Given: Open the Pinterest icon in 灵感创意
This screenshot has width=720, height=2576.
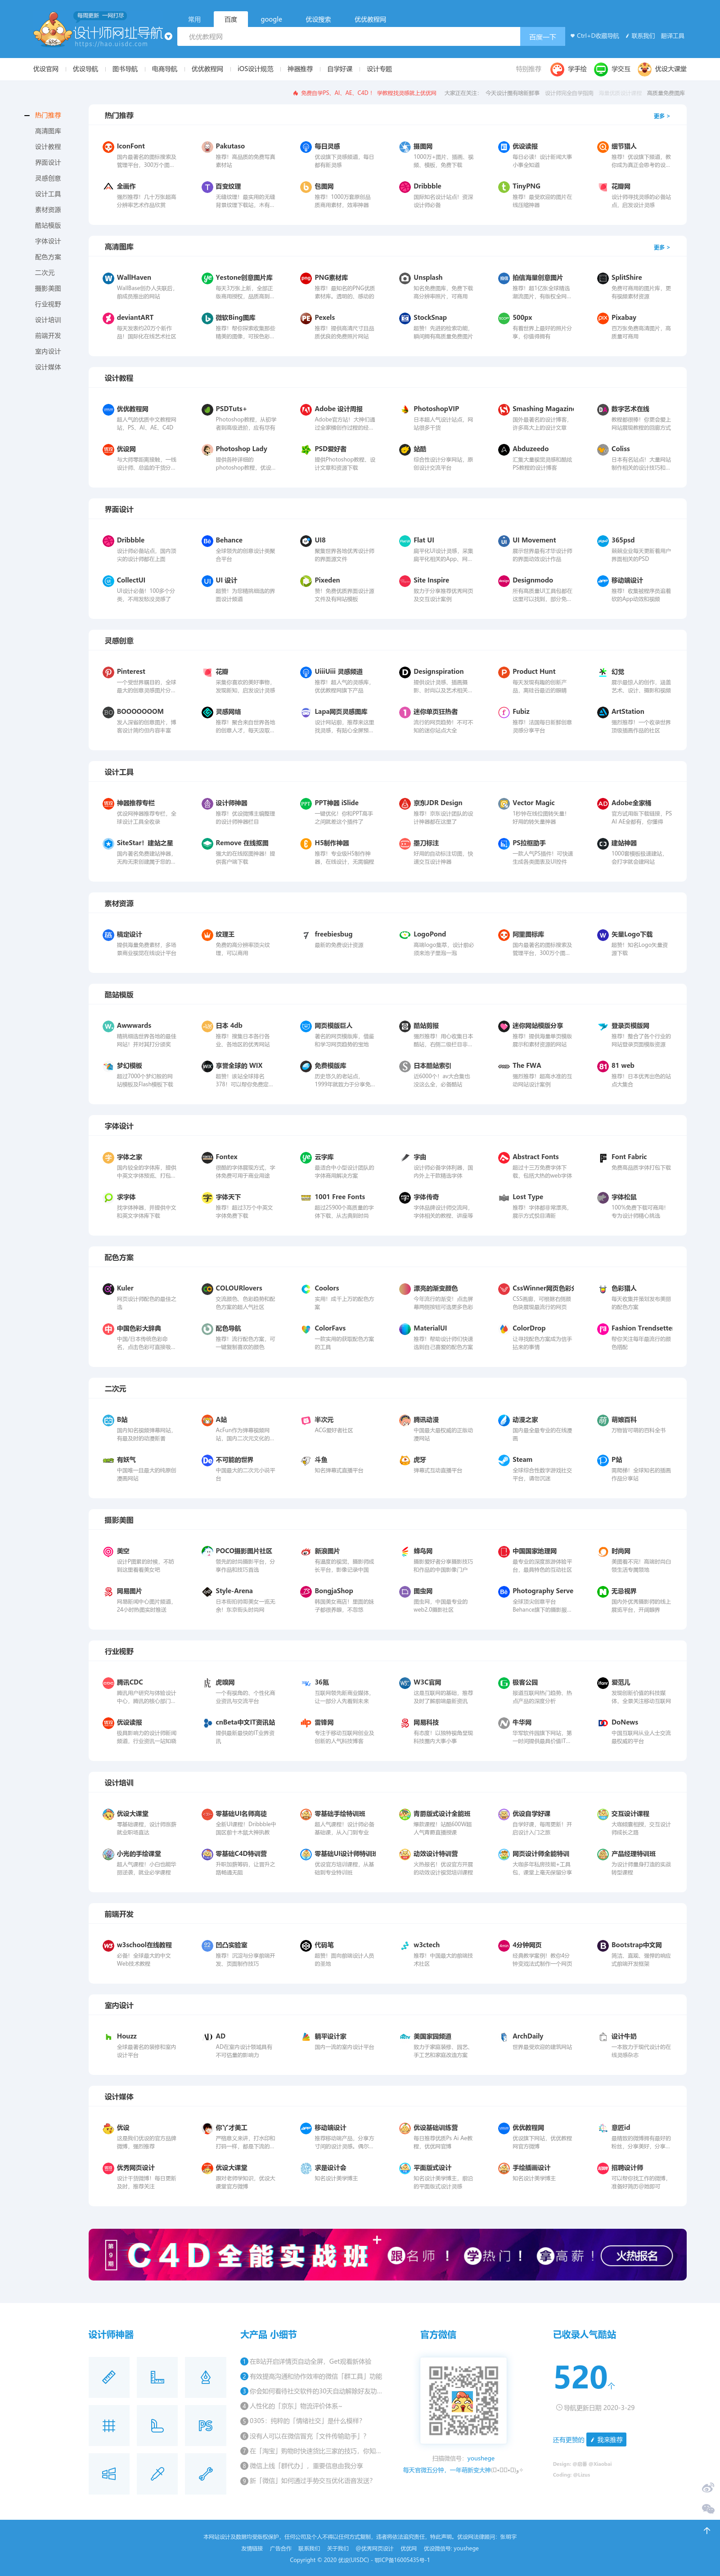Looking at the screenshot, I should pyautogui.click(x=108, y=672).
